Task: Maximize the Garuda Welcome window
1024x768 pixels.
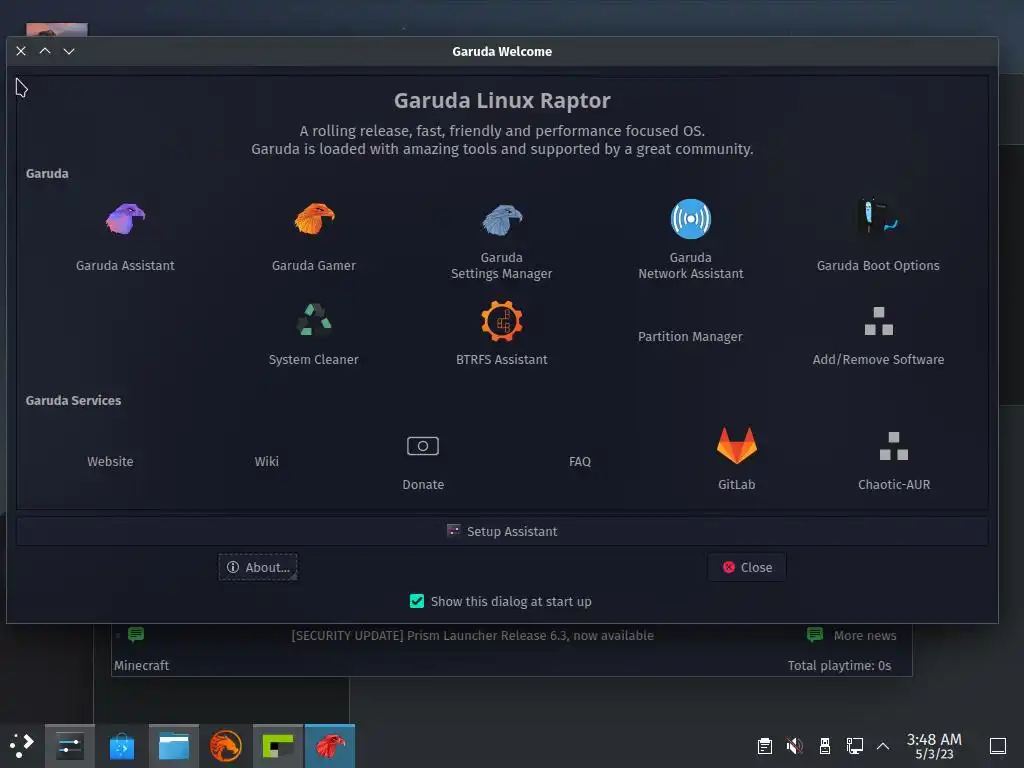Action: 45,51
